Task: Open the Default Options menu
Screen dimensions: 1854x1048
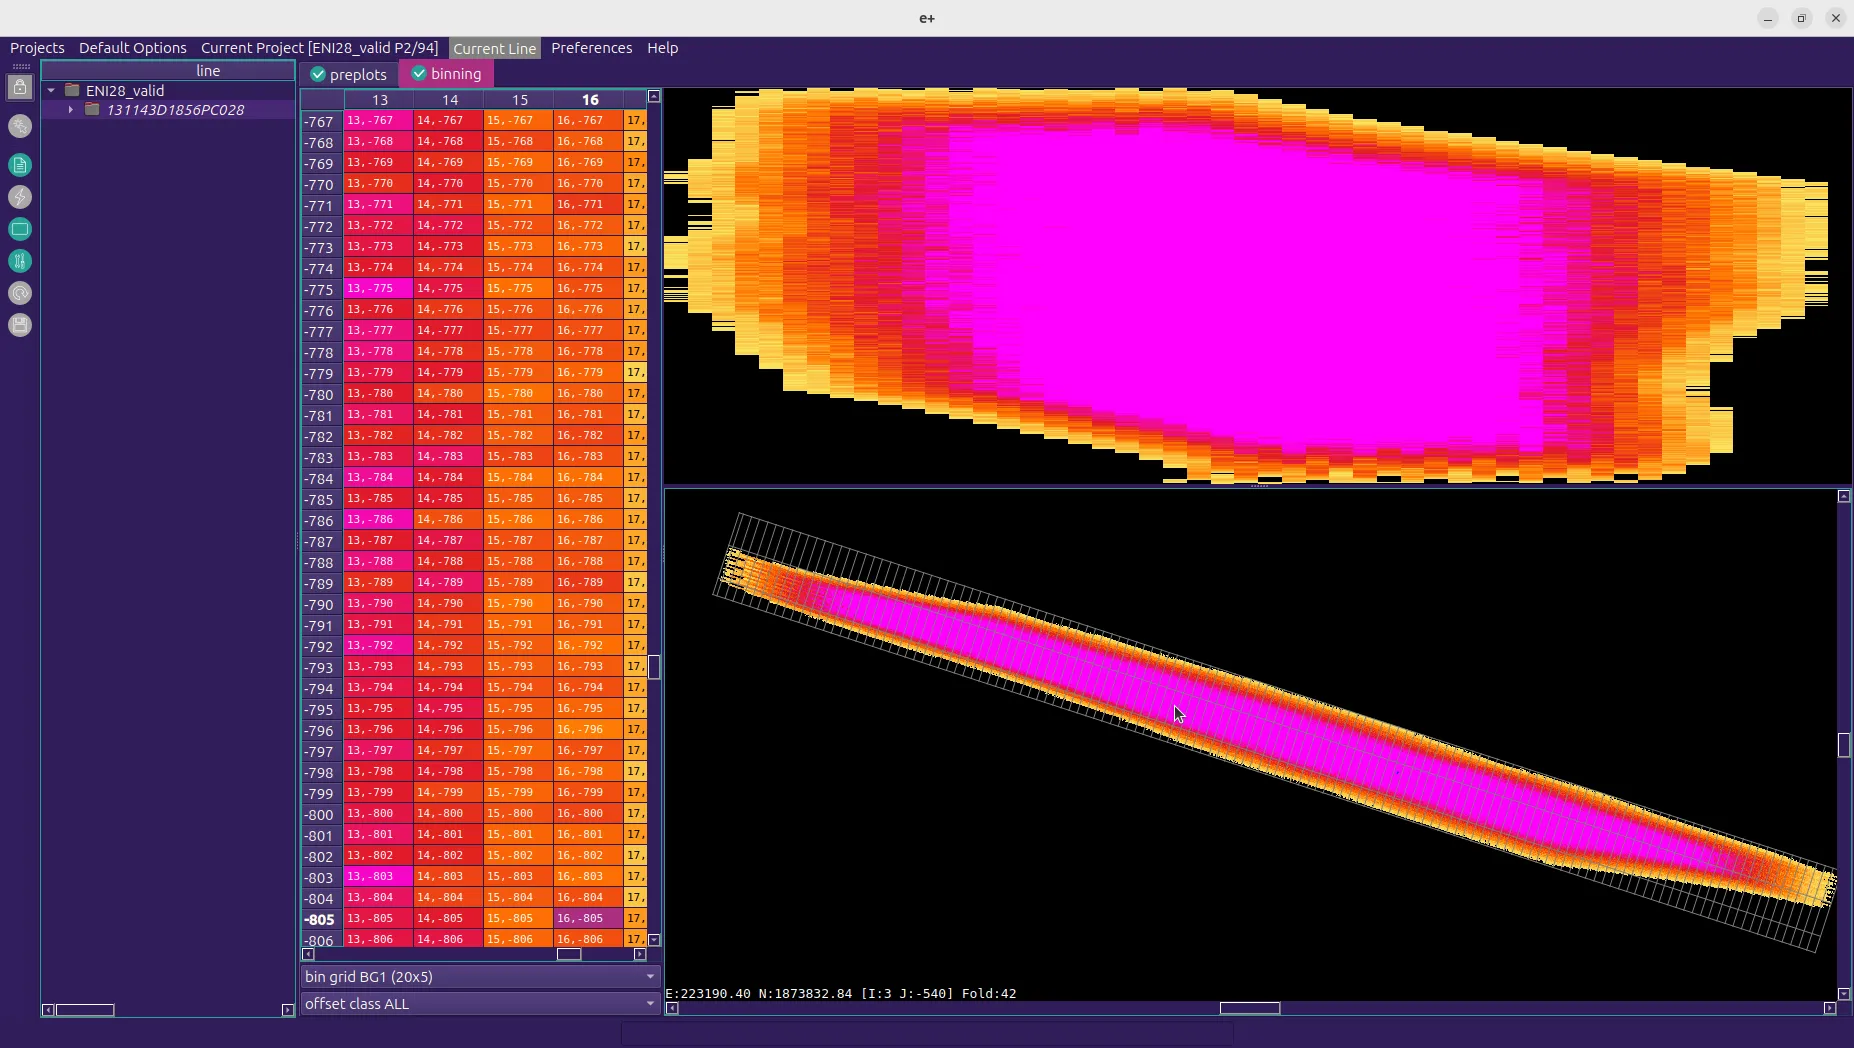Action: point(132,48)
